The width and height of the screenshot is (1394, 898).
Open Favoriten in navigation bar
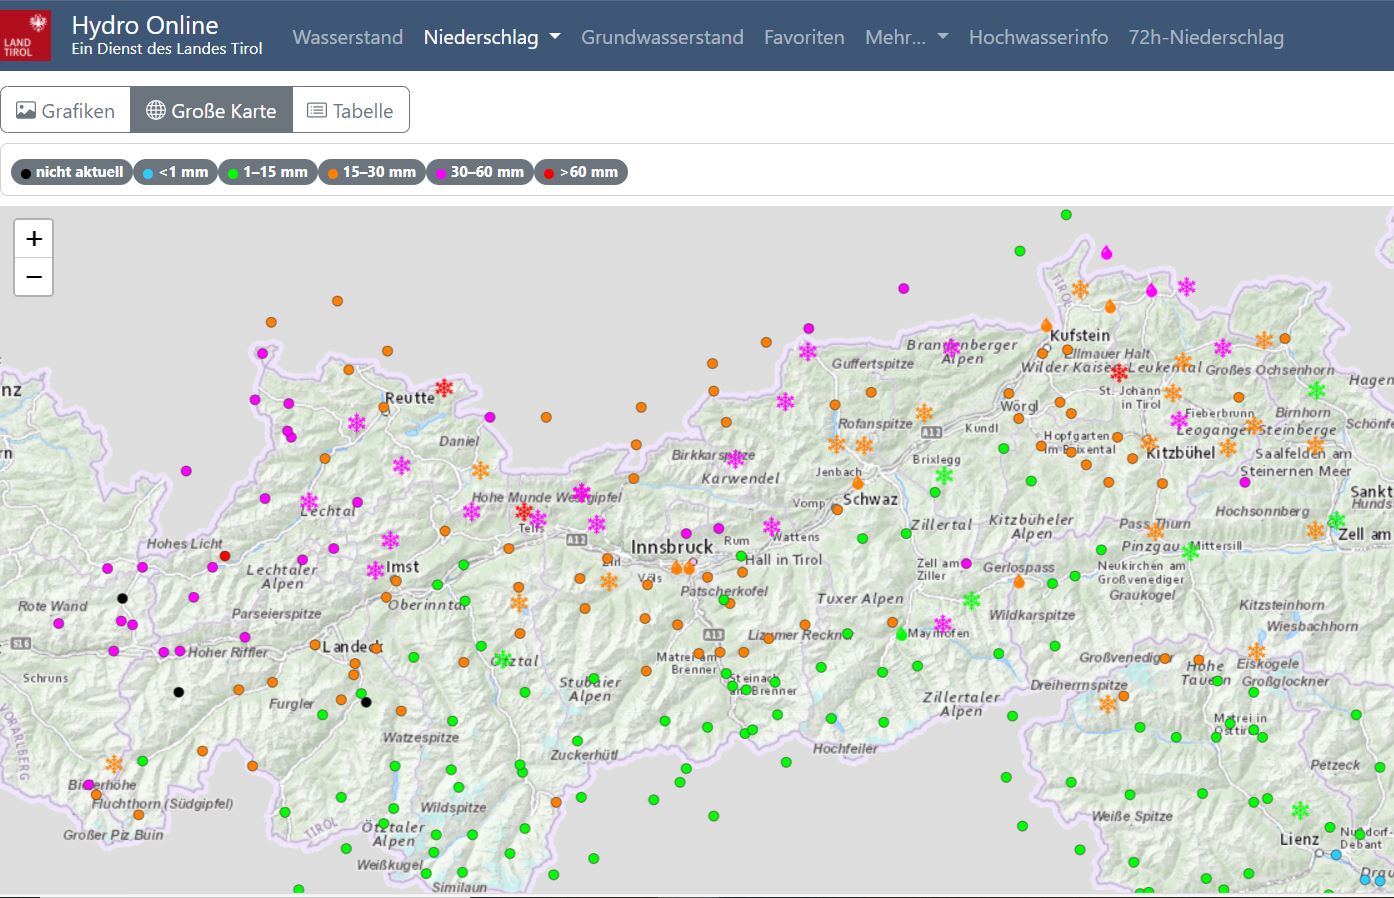pyautogui.click(x=804, y=37)
